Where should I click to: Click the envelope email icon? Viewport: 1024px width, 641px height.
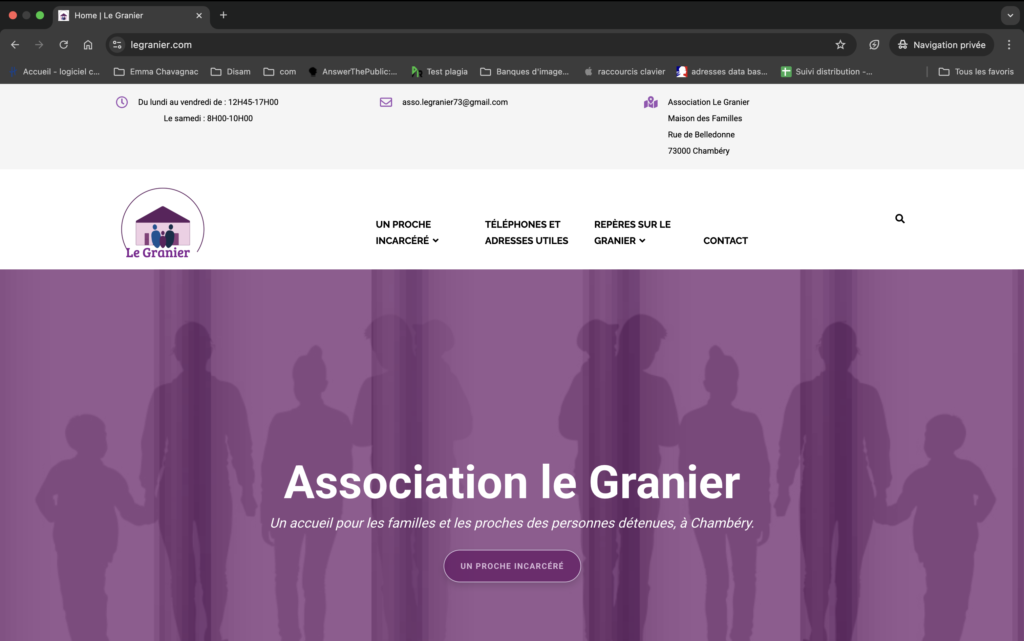386,102
